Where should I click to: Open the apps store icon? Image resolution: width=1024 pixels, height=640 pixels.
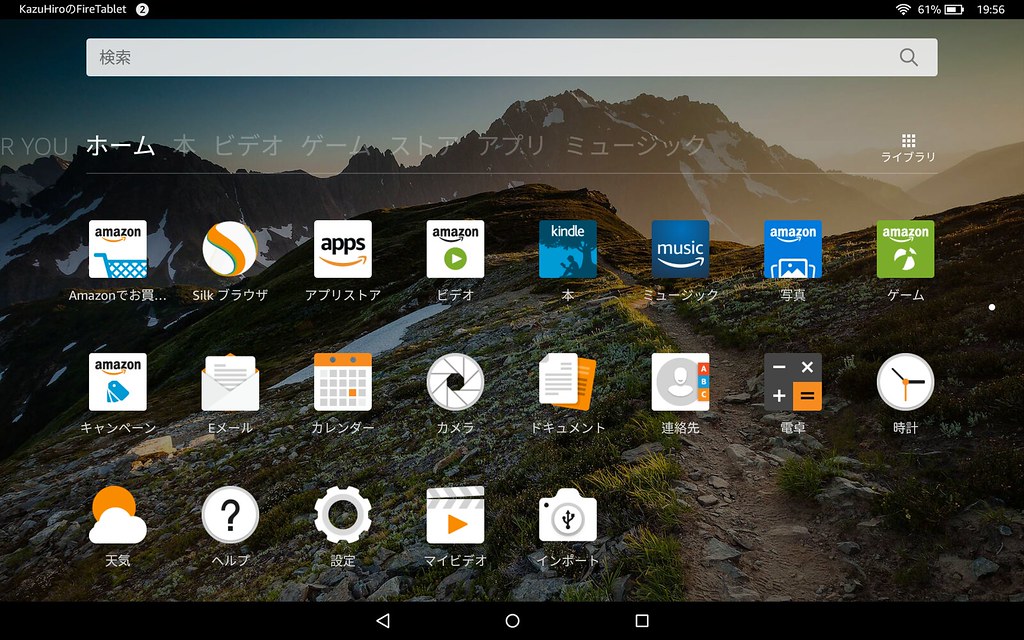tap(343, 249)
